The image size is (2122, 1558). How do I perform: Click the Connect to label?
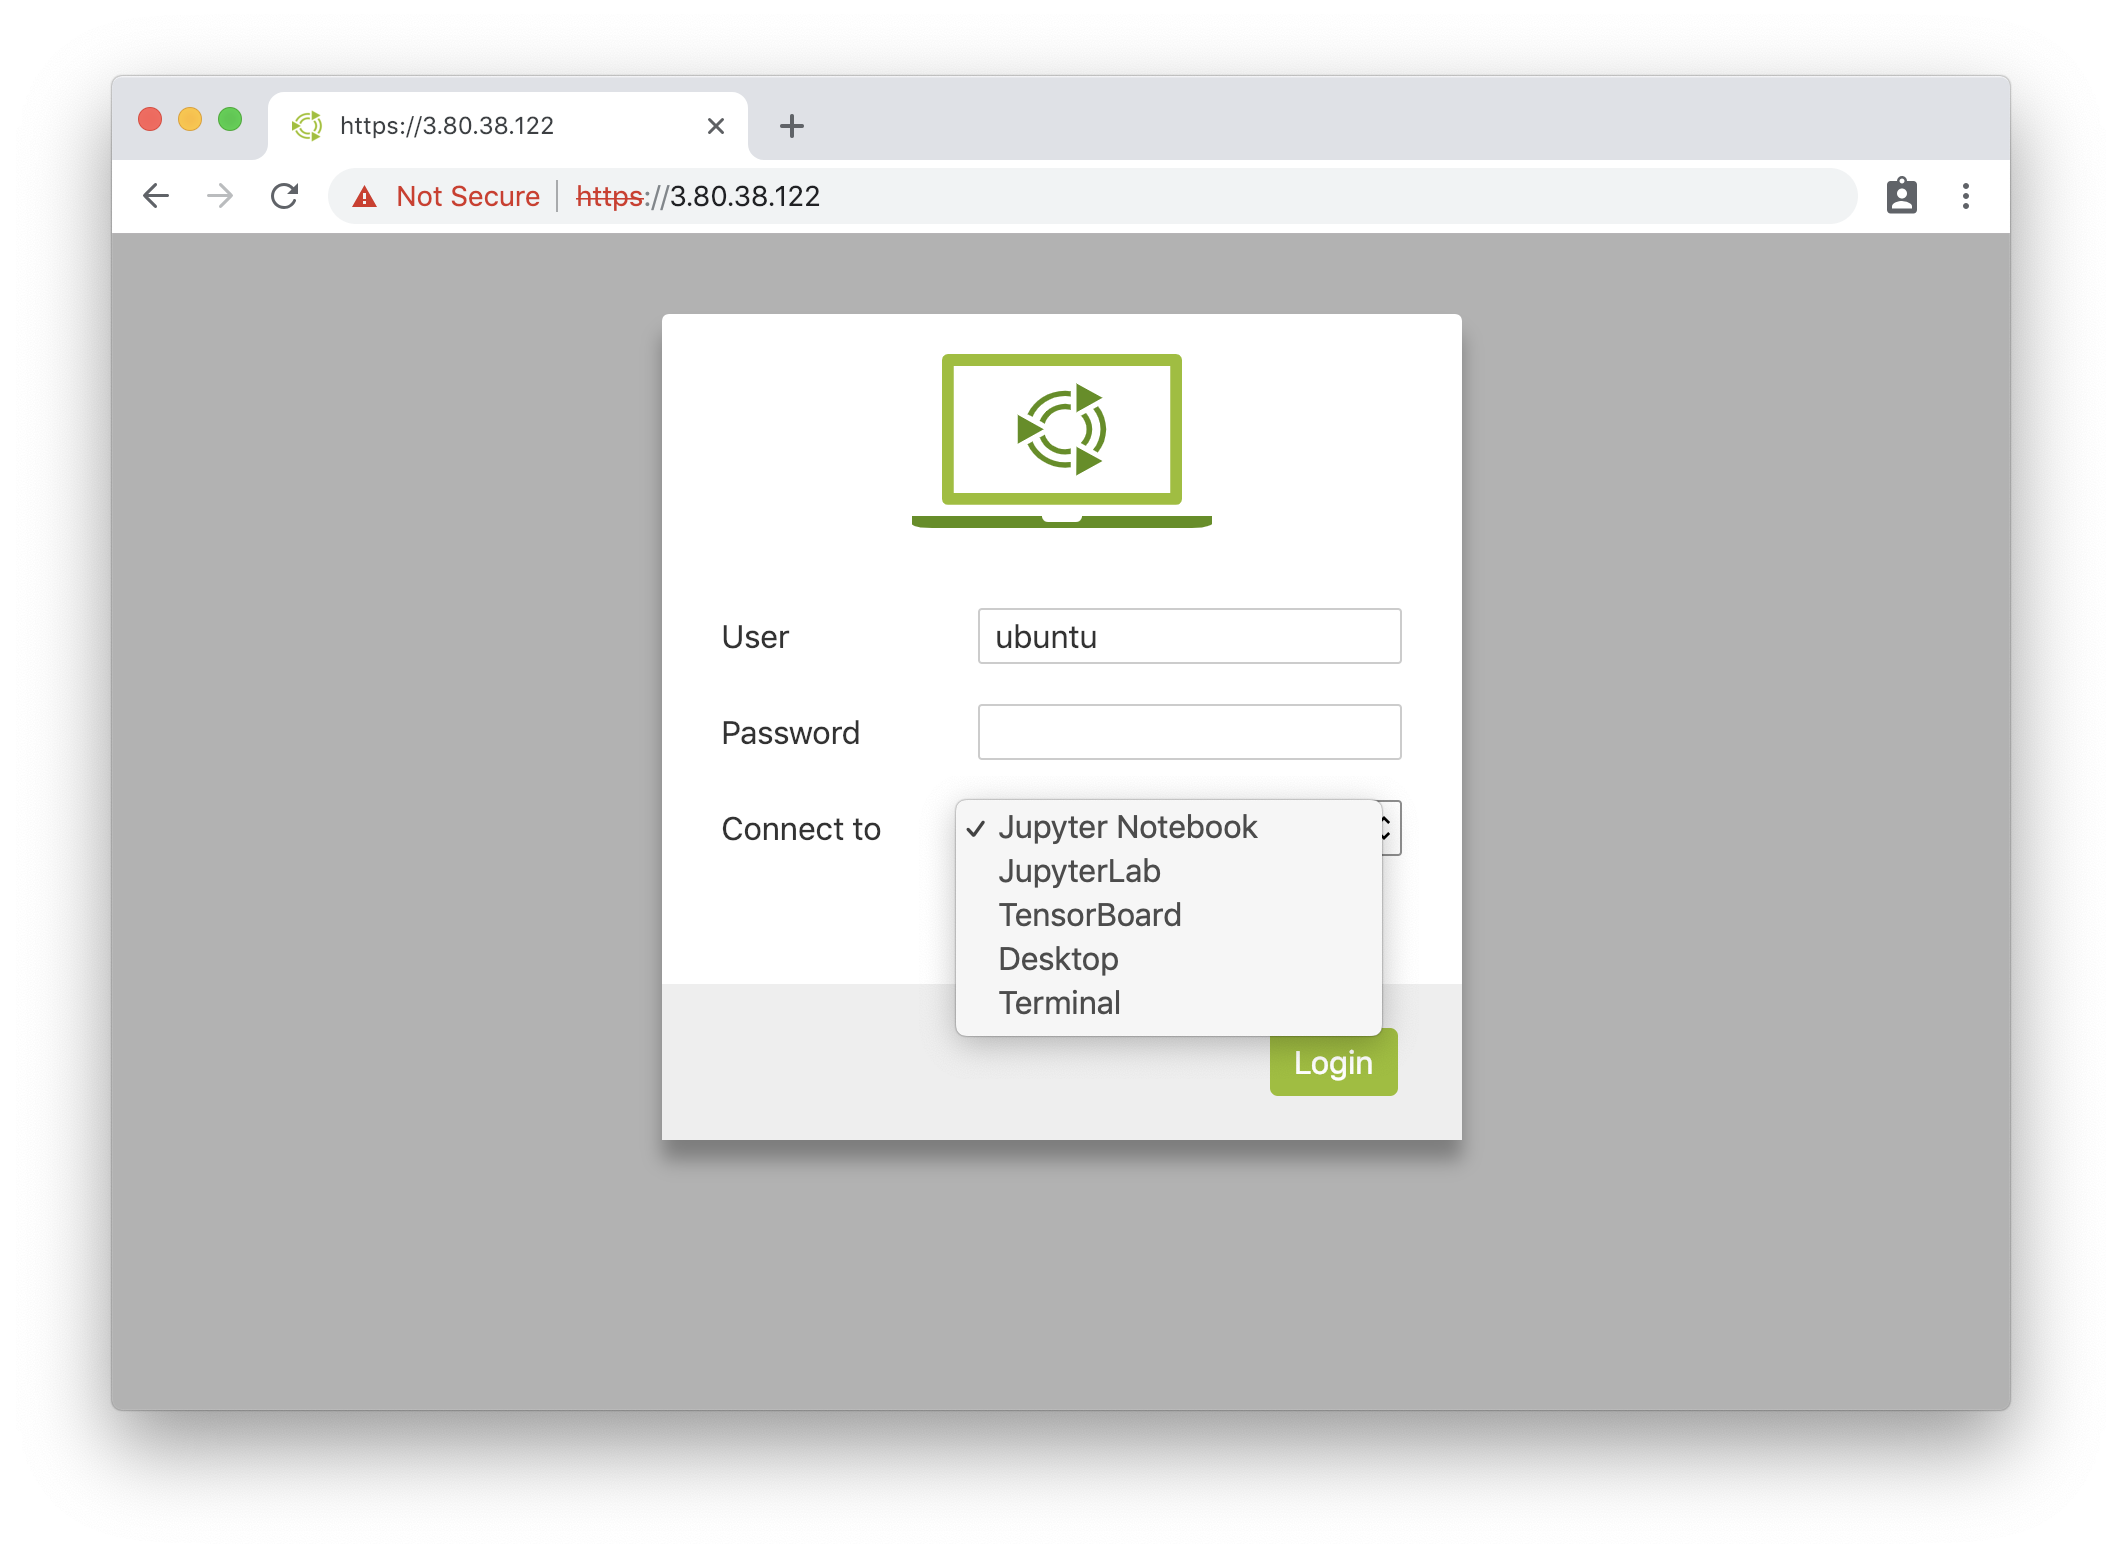pos(801,829)
